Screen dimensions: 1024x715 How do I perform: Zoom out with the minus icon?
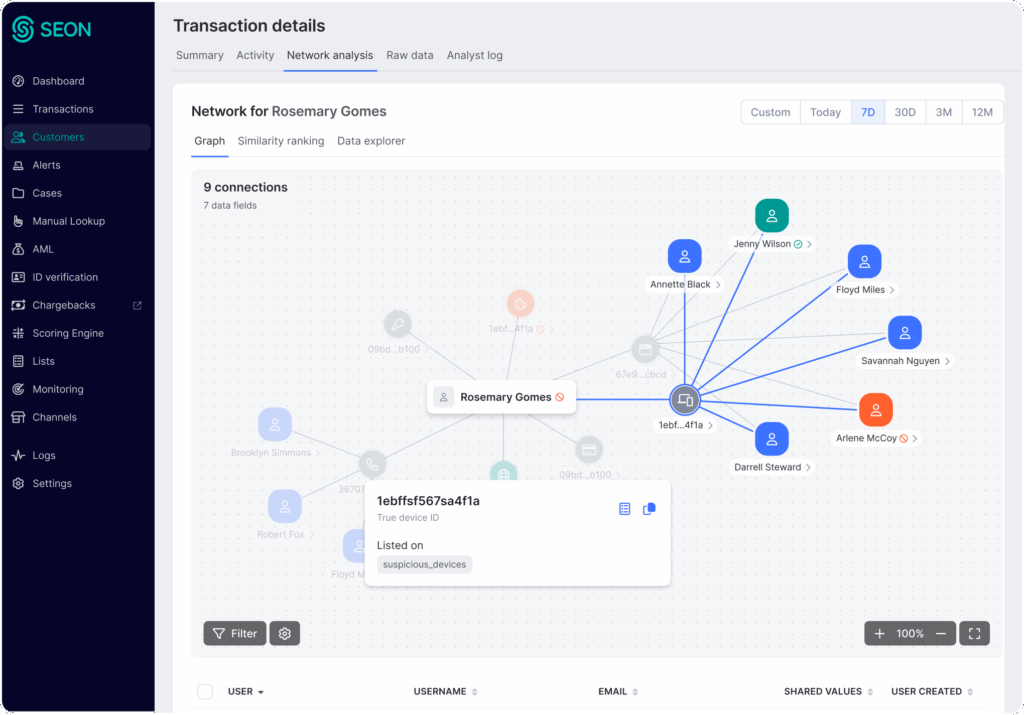[x=940, y=633]
